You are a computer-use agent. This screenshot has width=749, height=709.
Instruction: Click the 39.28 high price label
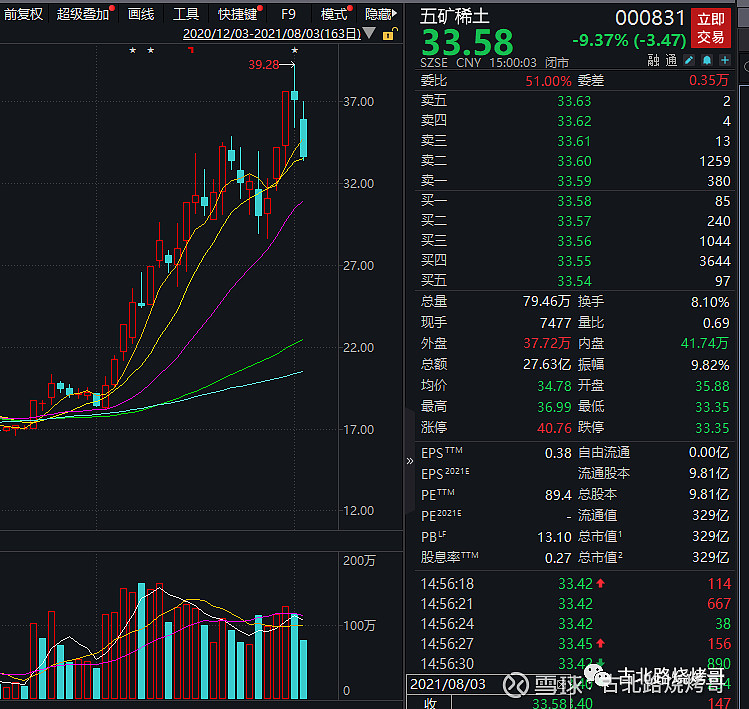[x=264, y=64]
